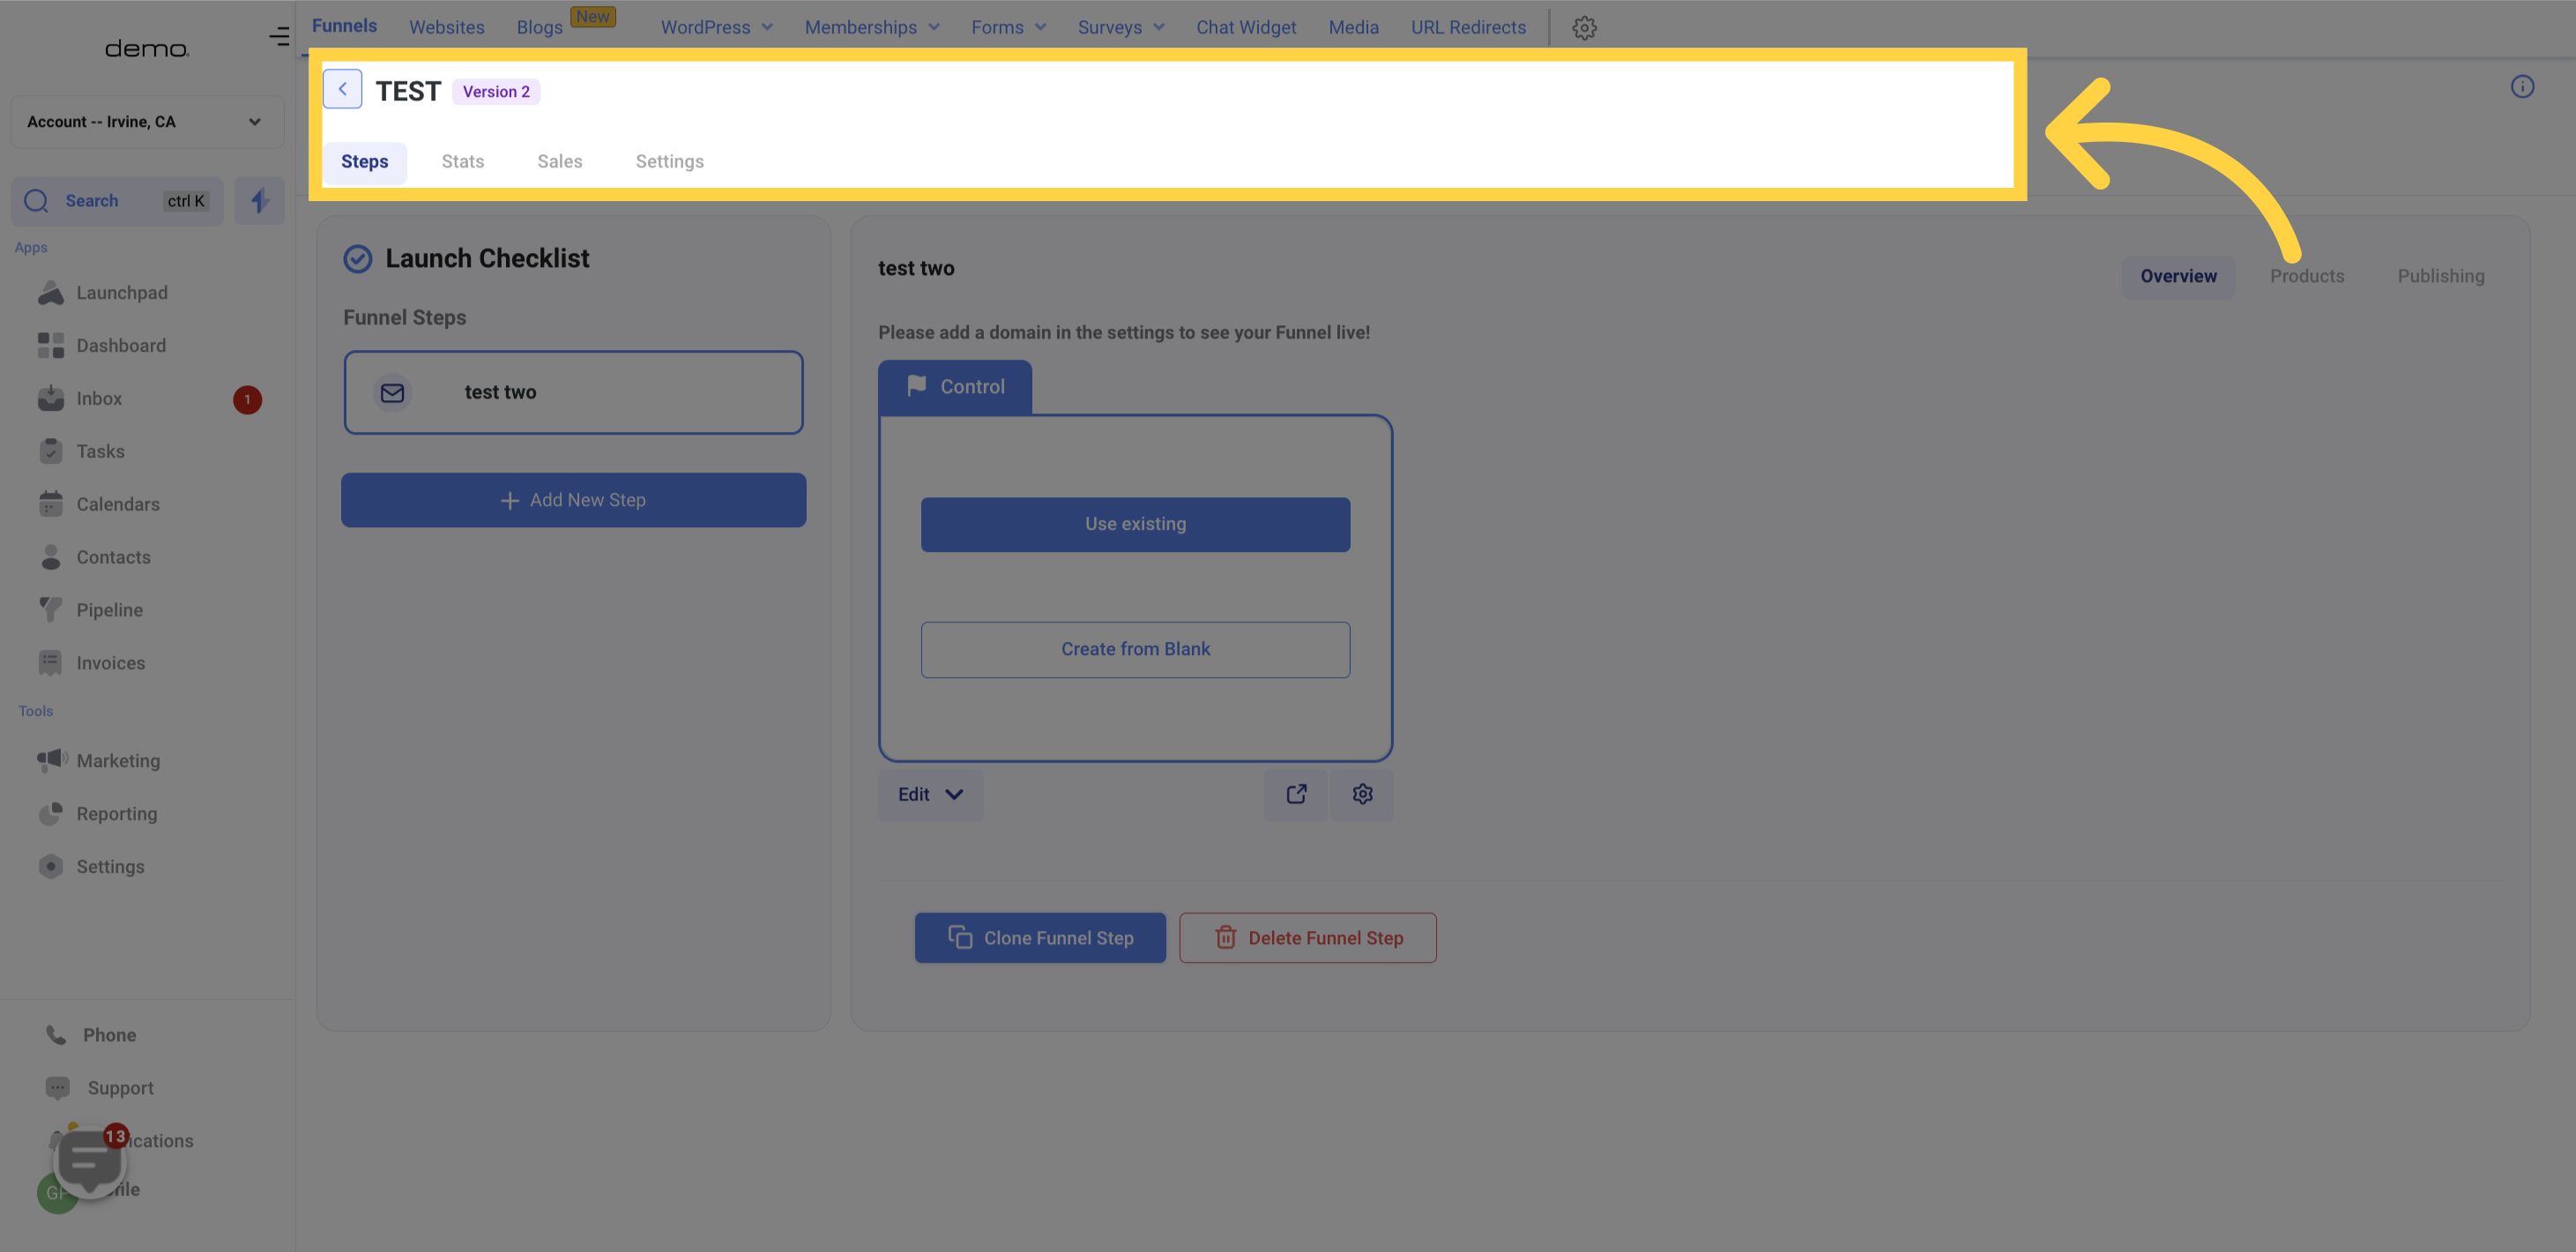Viewport: 2576px width, 1252px height.
Task: Click the Search field in sidebar
Action: [x=117, y=201]
